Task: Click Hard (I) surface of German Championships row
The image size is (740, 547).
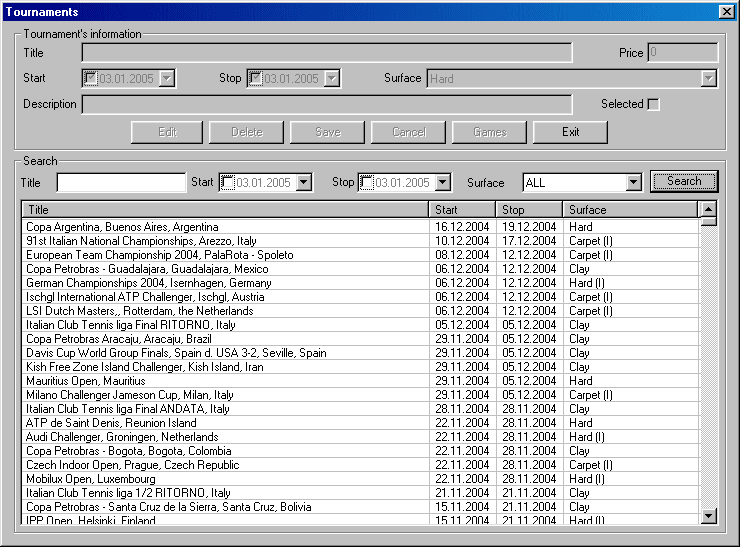Action: pos(587,283)
